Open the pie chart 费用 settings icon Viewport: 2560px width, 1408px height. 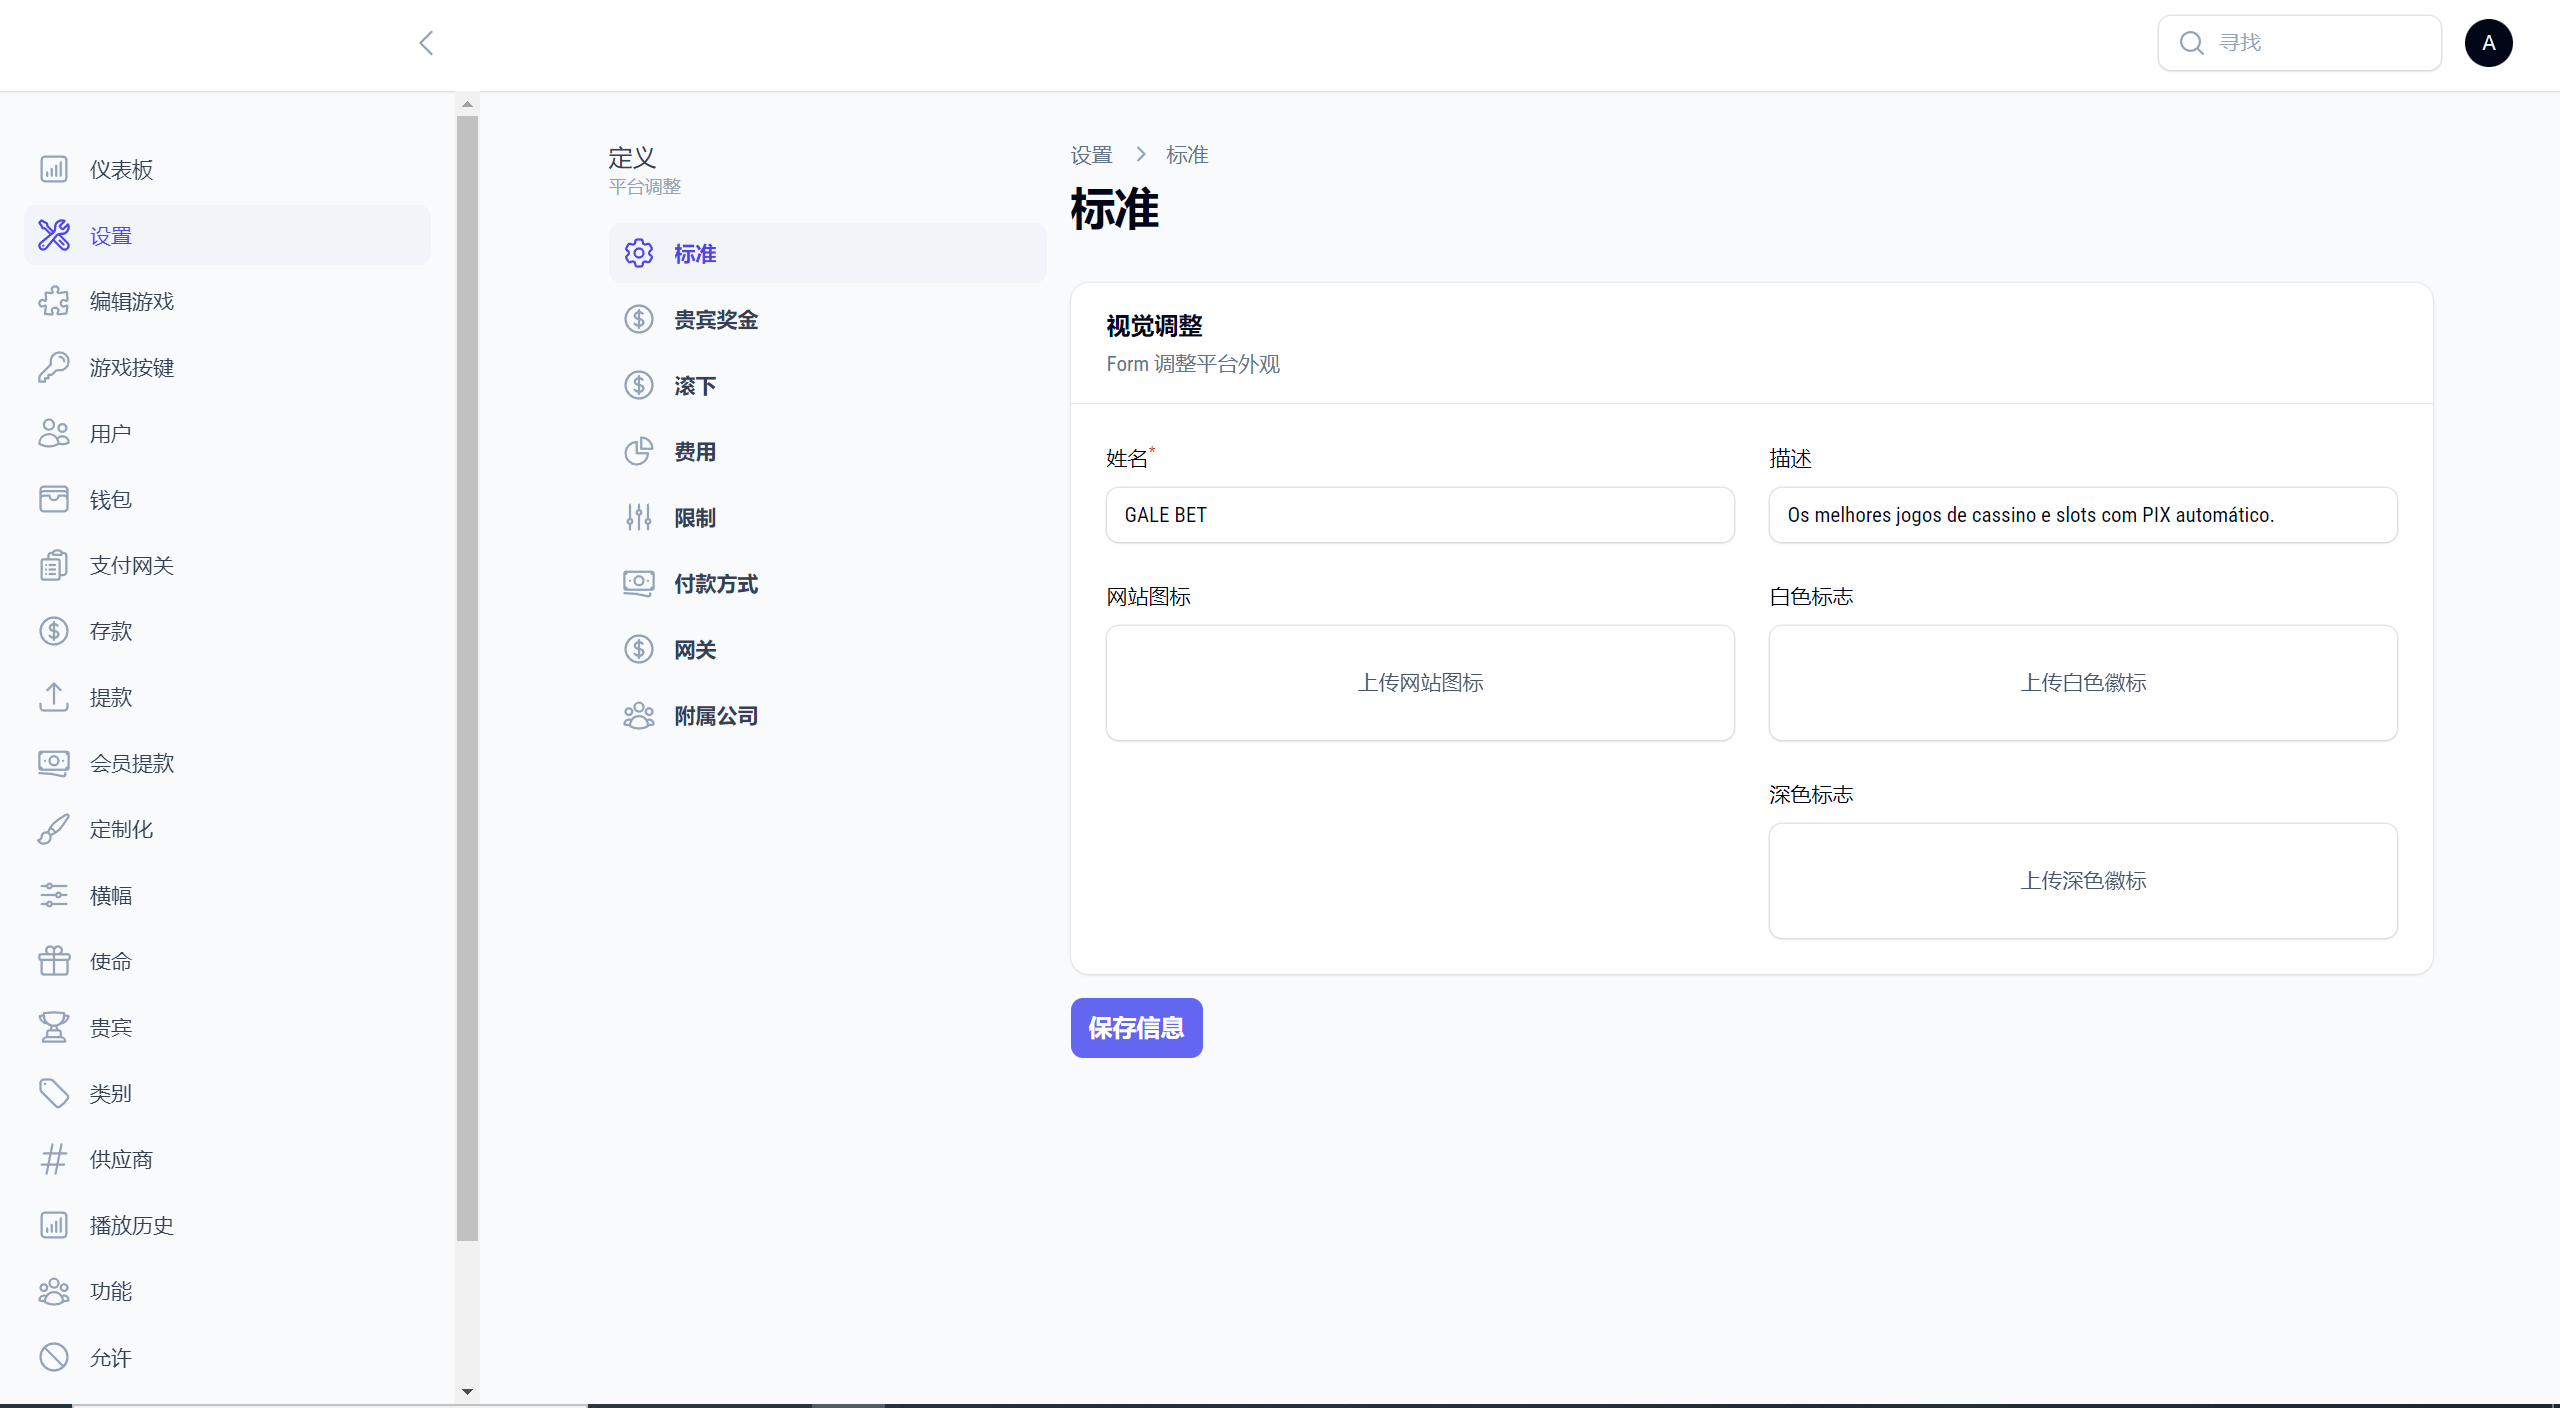point(639,452)
